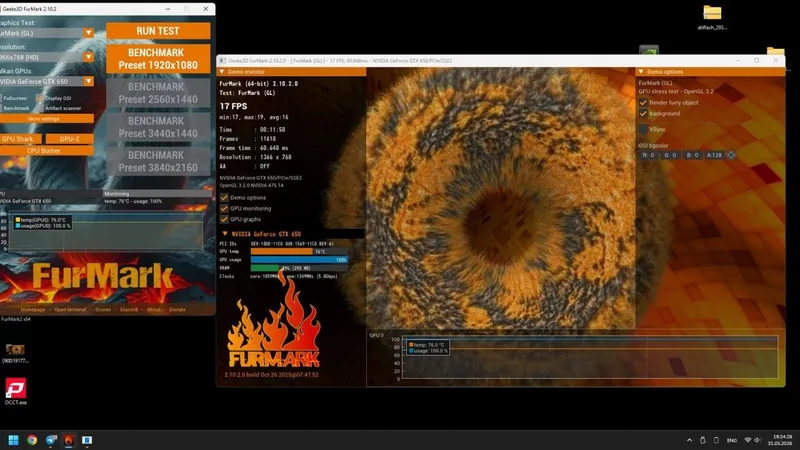This screenshot has width=800, height=450.
Task: Open Google Chrome from the taskbar
Action: click(32, 440)
